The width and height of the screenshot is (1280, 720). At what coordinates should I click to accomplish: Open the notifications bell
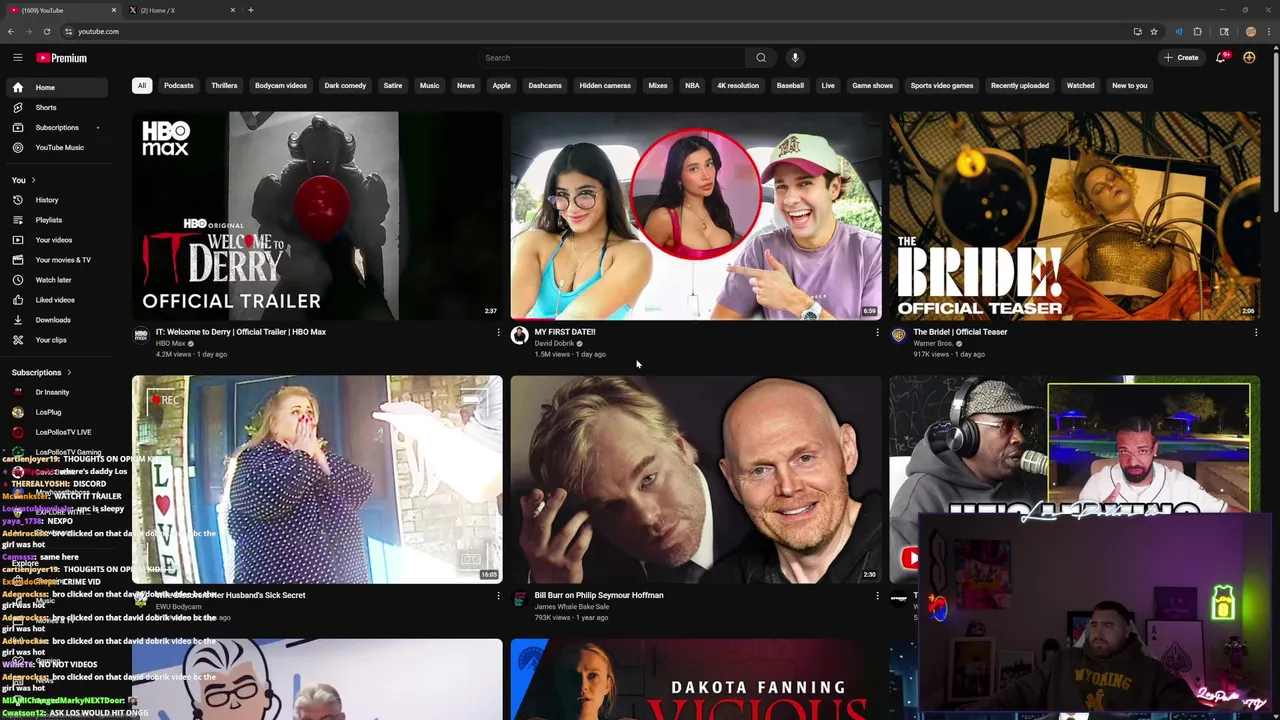1221,58
